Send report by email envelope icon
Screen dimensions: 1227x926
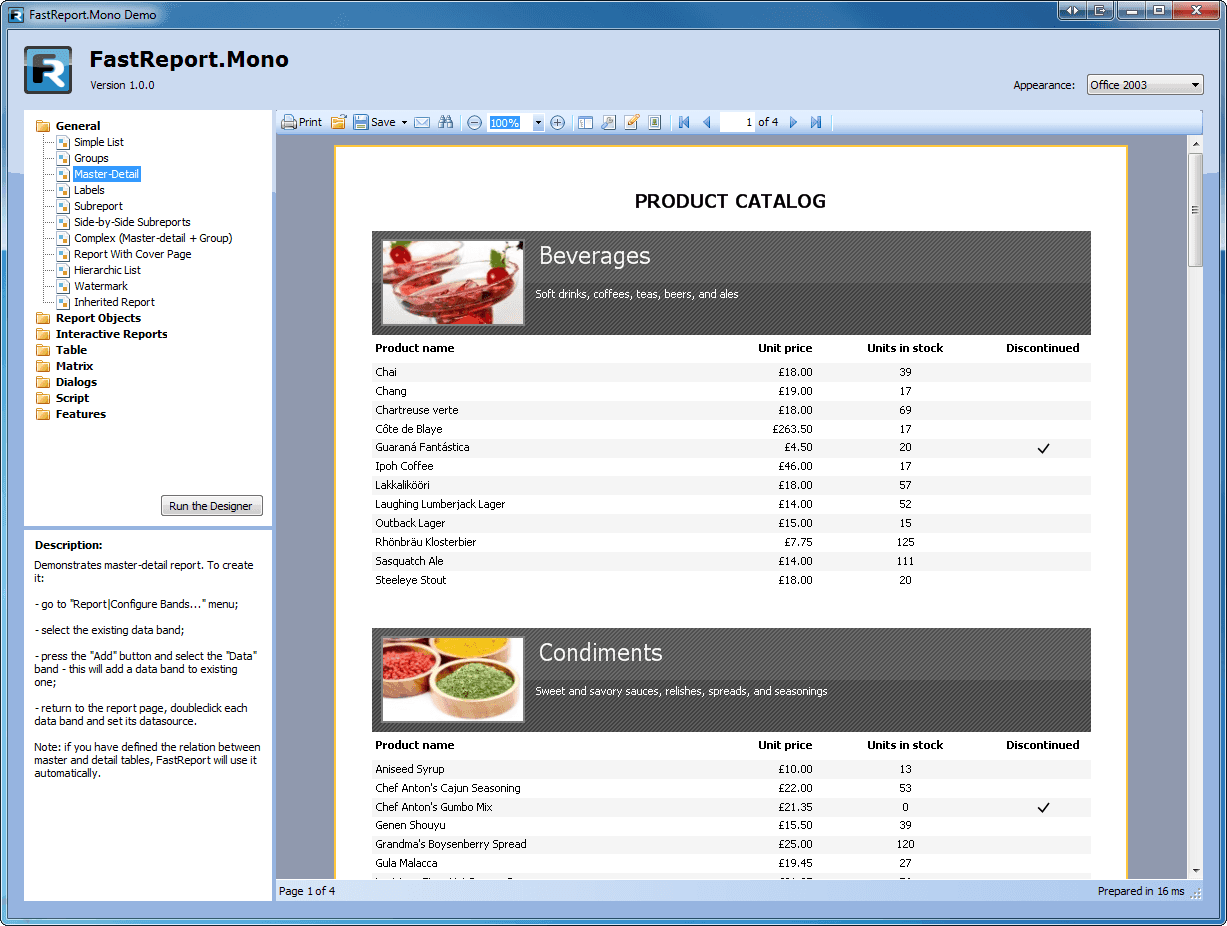[x=422, y=122]
